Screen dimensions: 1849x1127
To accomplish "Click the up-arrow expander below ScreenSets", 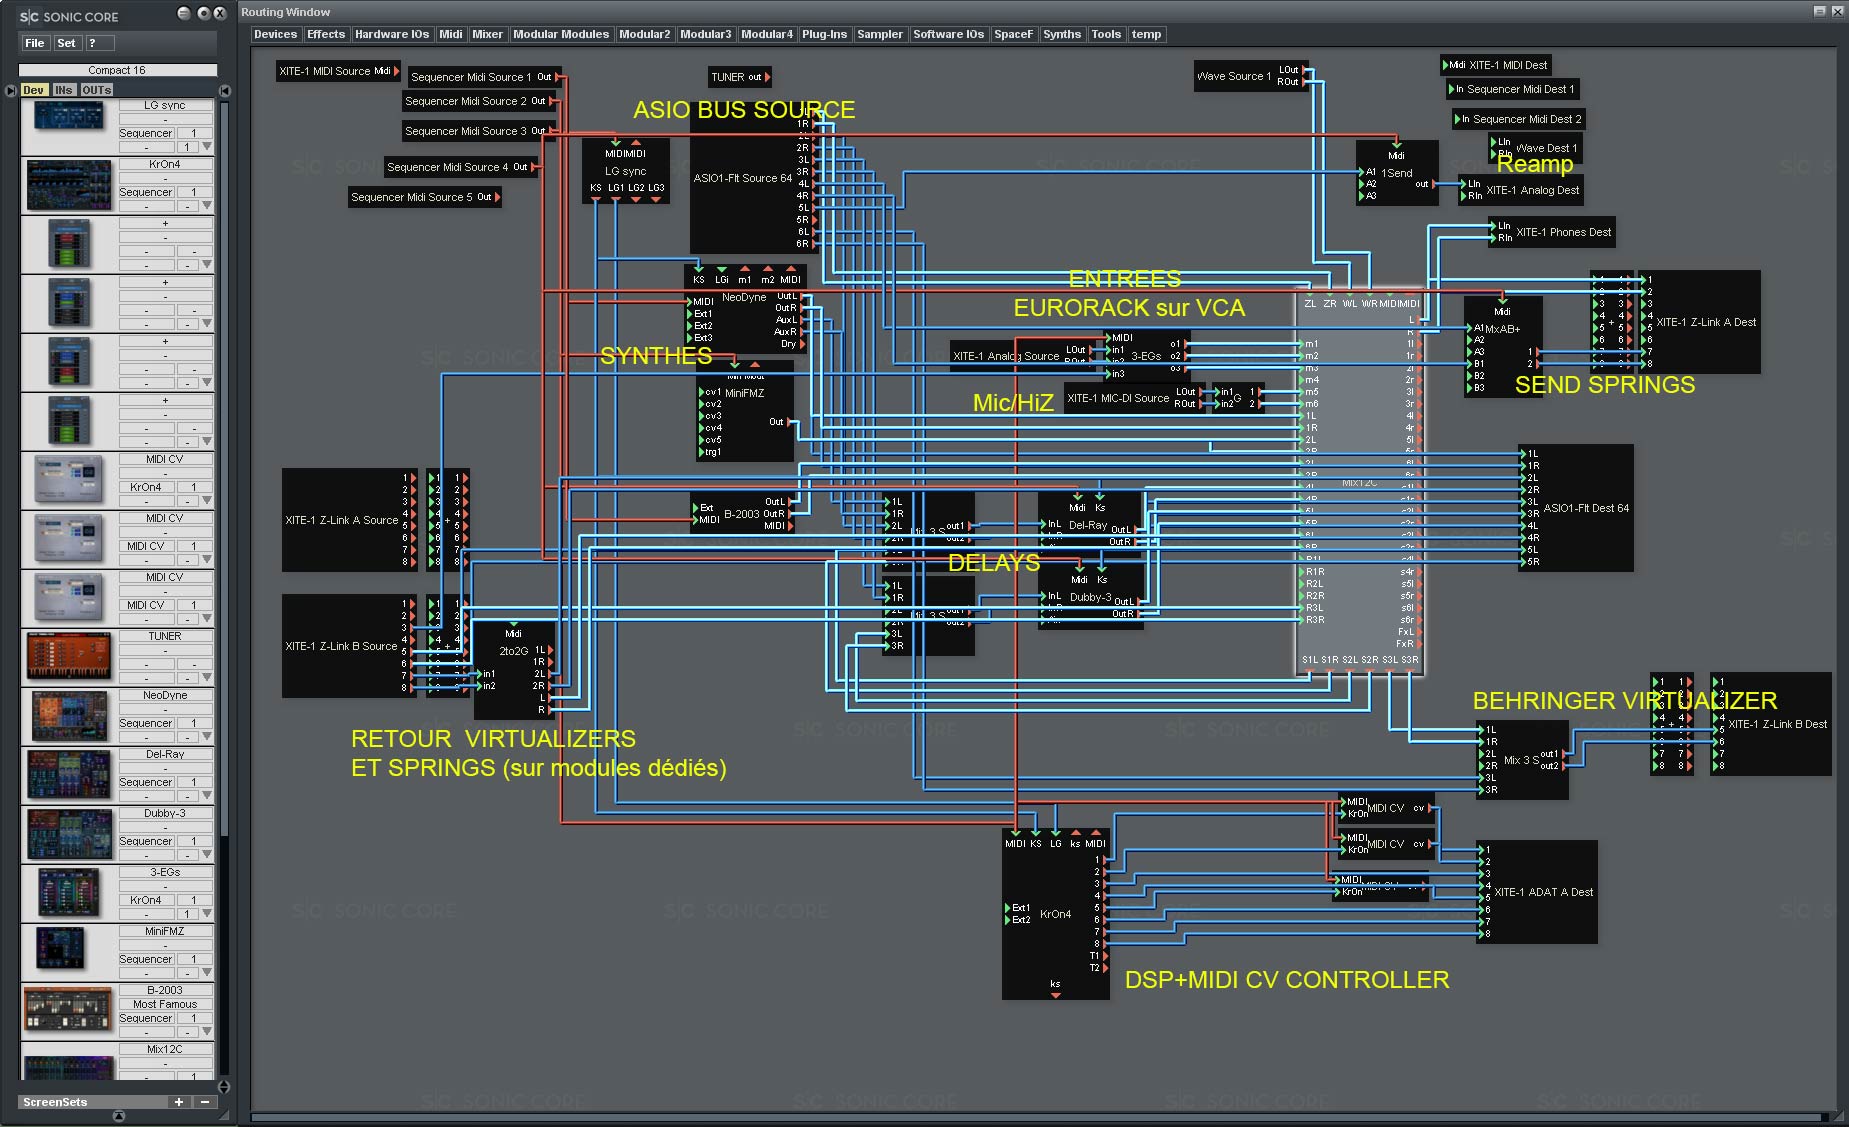I will click(119, 1116).
